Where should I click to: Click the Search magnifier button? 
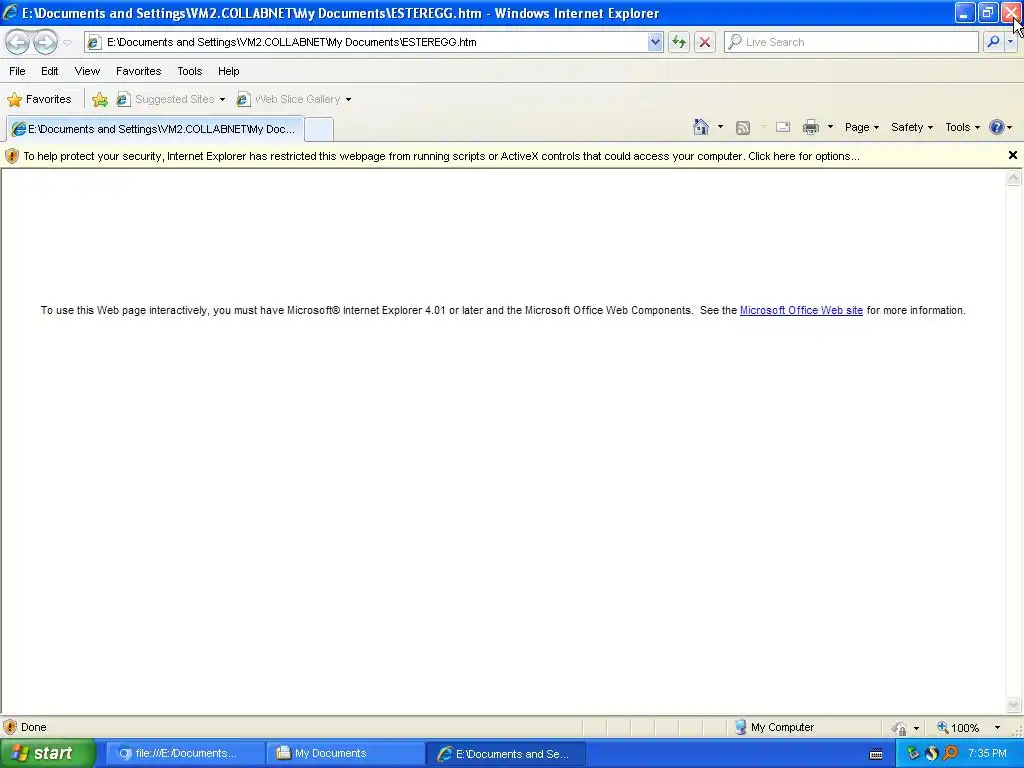click(993, 42)
